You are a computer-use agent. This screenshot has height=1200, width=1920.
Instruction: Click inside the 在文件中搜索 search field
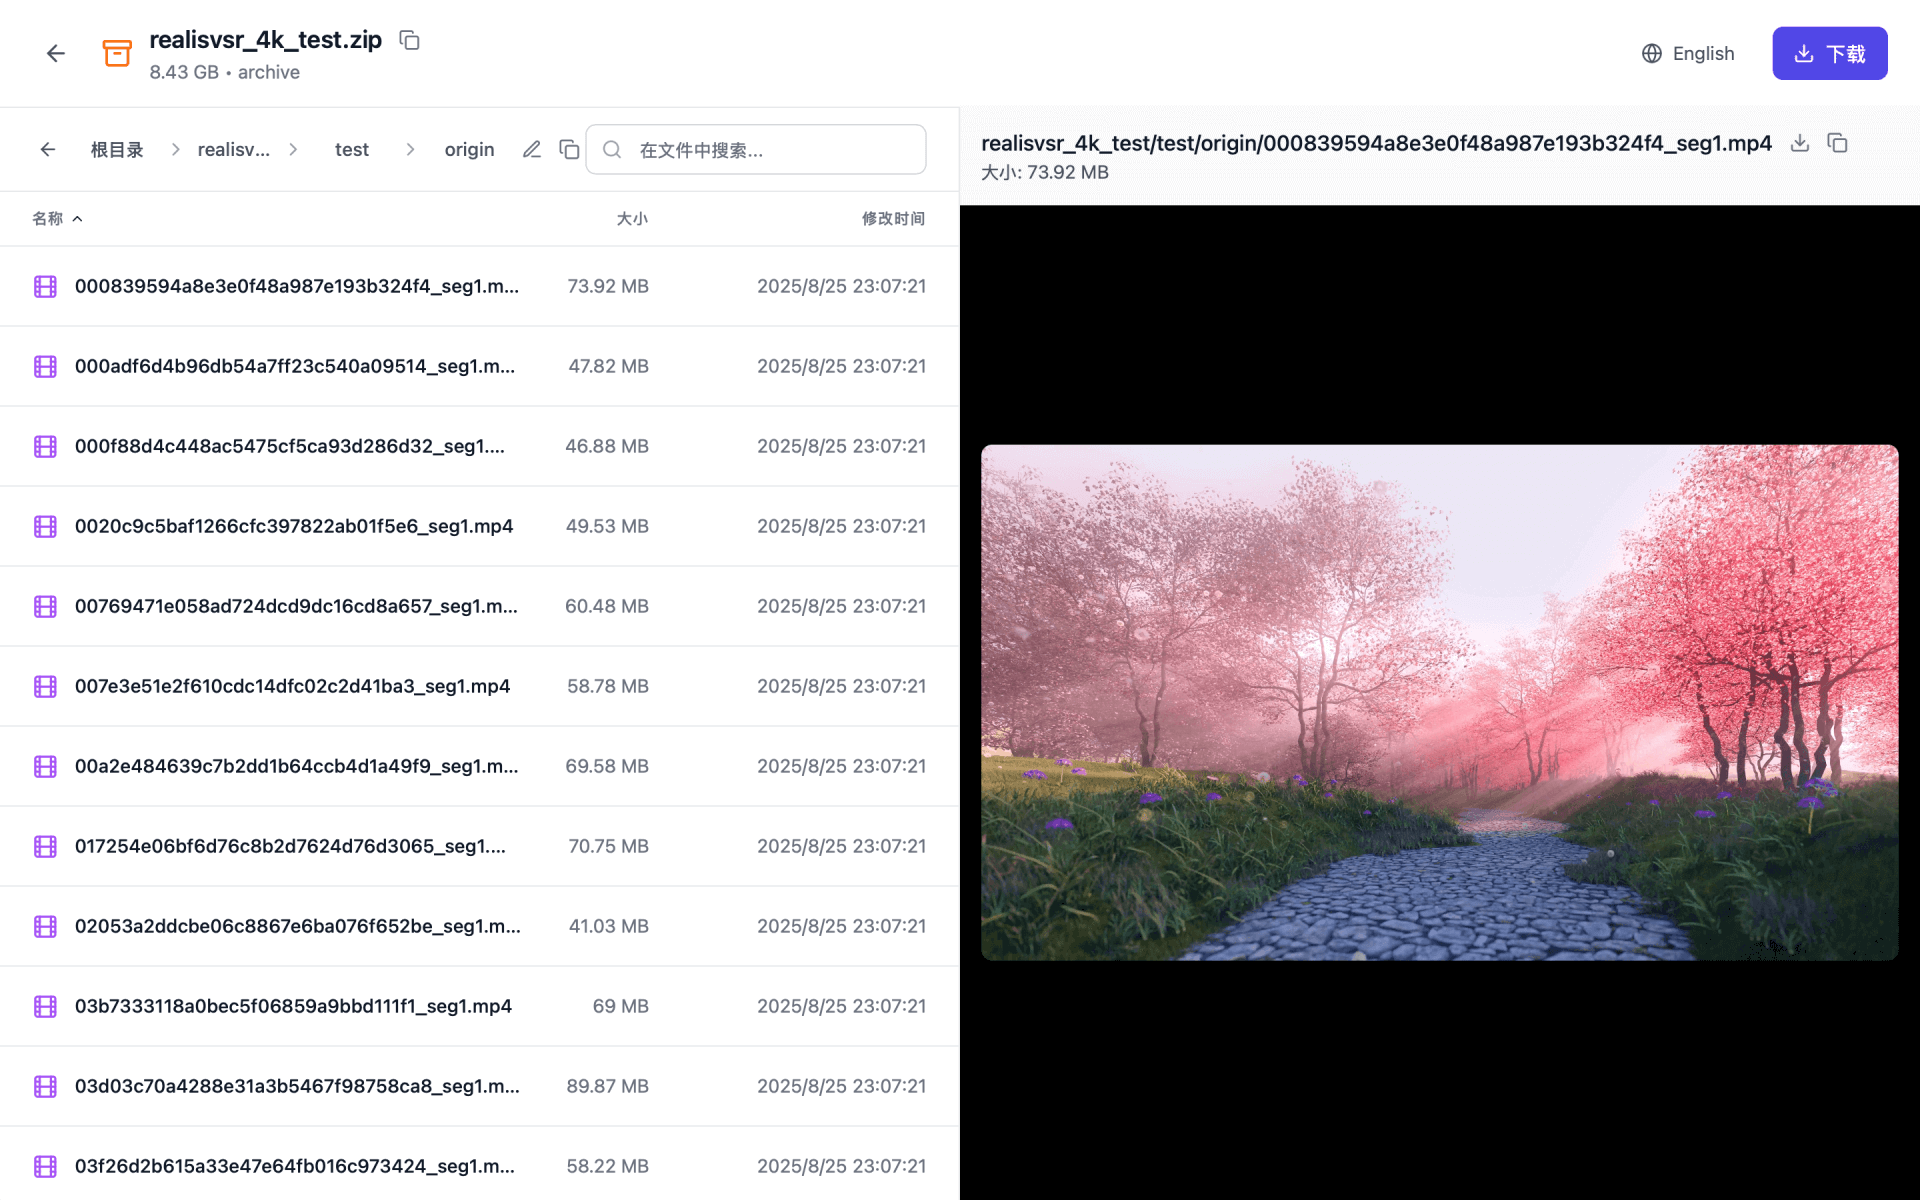(x=755, y=149)
